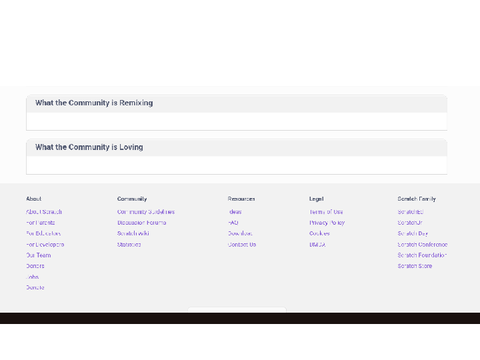Open the For Educators link
480x360 pixels.
[43, 233]
